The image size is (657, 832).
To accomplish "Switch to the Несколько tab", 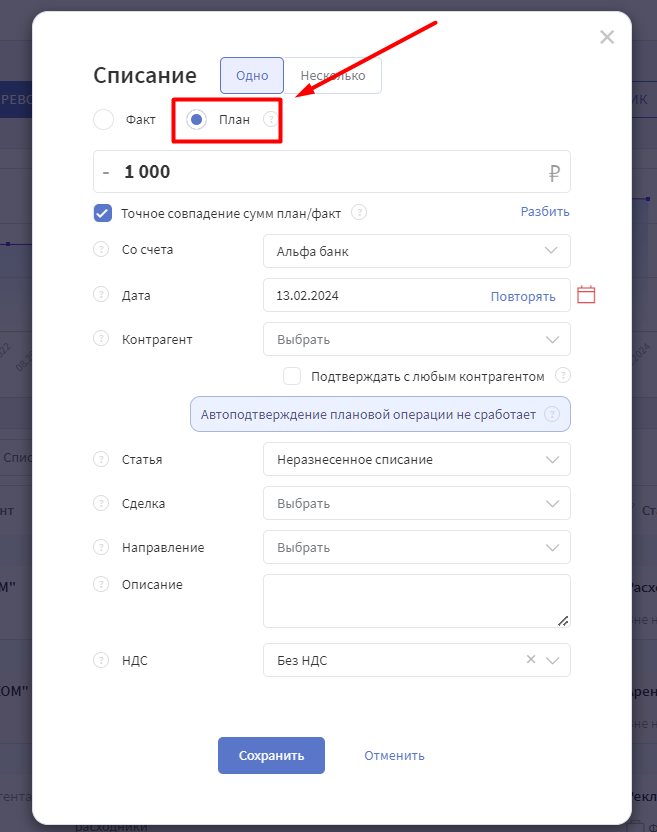I will click(x=333, y=75).
